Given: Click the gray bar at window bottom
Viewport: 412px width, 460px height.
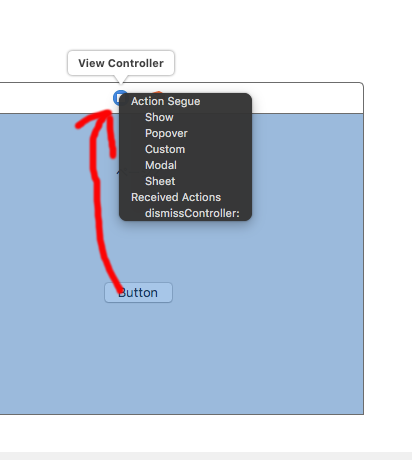Looking at the screenshot, I should [x=206, y=456].
